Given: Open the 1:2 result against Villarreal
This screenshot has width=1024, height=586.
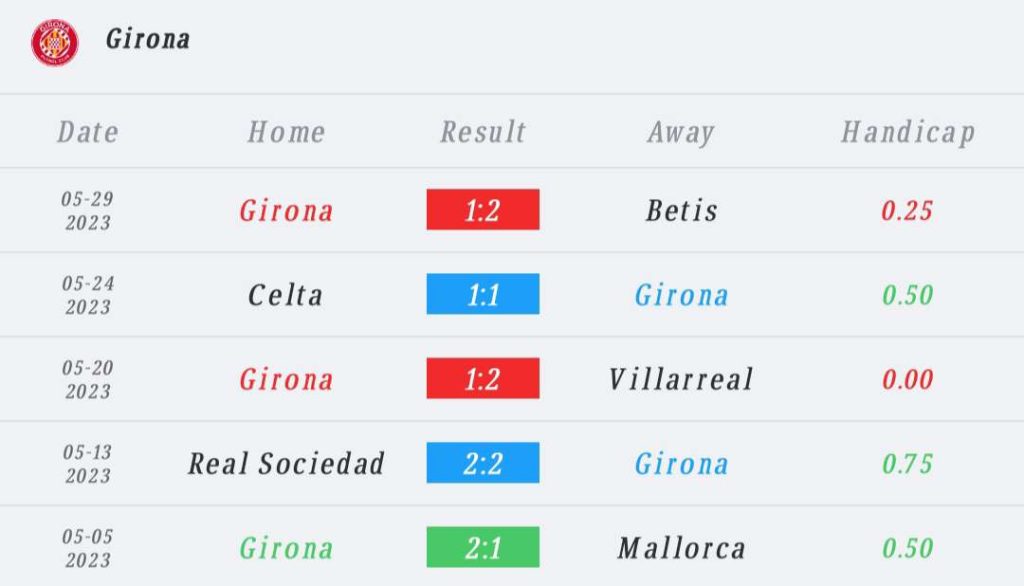Looking at the screenshot, I should coord(483,378).
